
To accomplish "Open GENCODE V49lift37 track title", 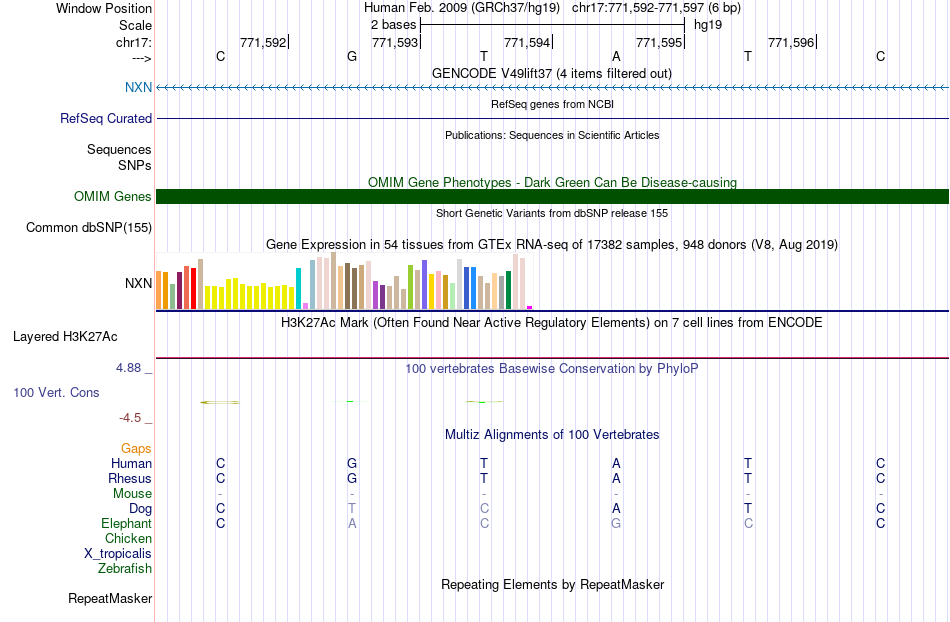I will pyautogui.click(x=551, y=73).
